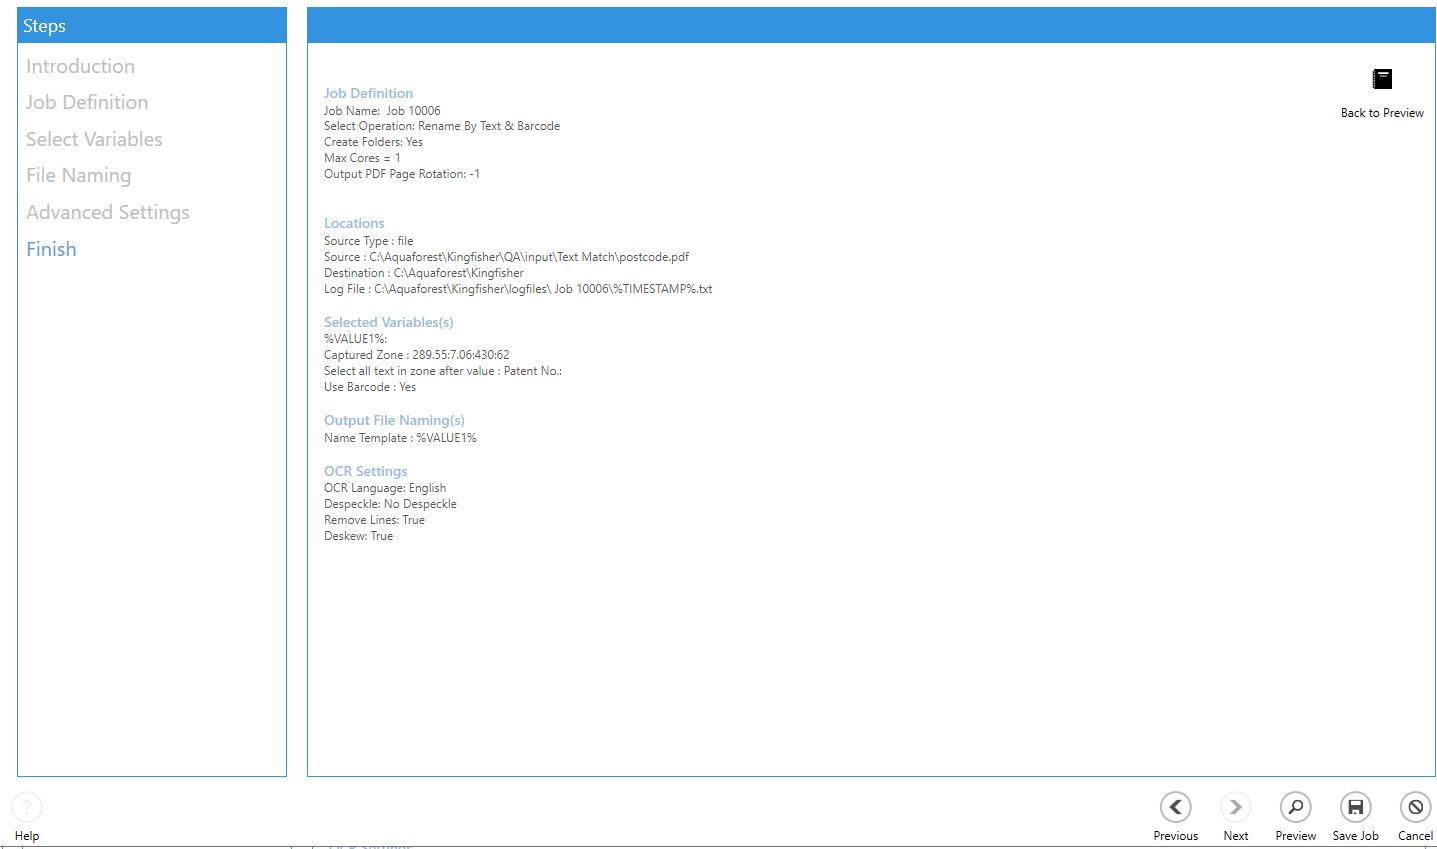Switch to the File Naming step

click(x=78, y=176)
